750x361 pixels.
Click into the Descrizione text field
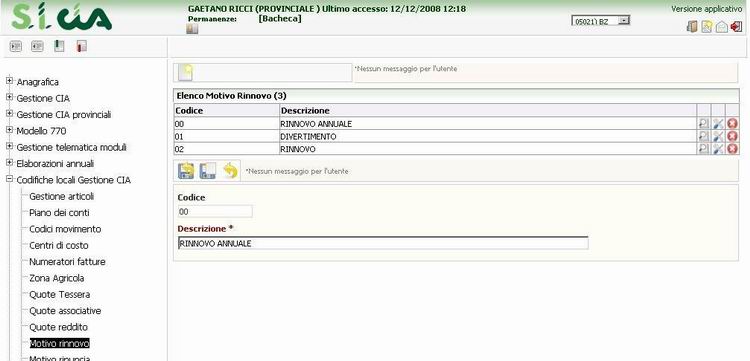[383, 243]
